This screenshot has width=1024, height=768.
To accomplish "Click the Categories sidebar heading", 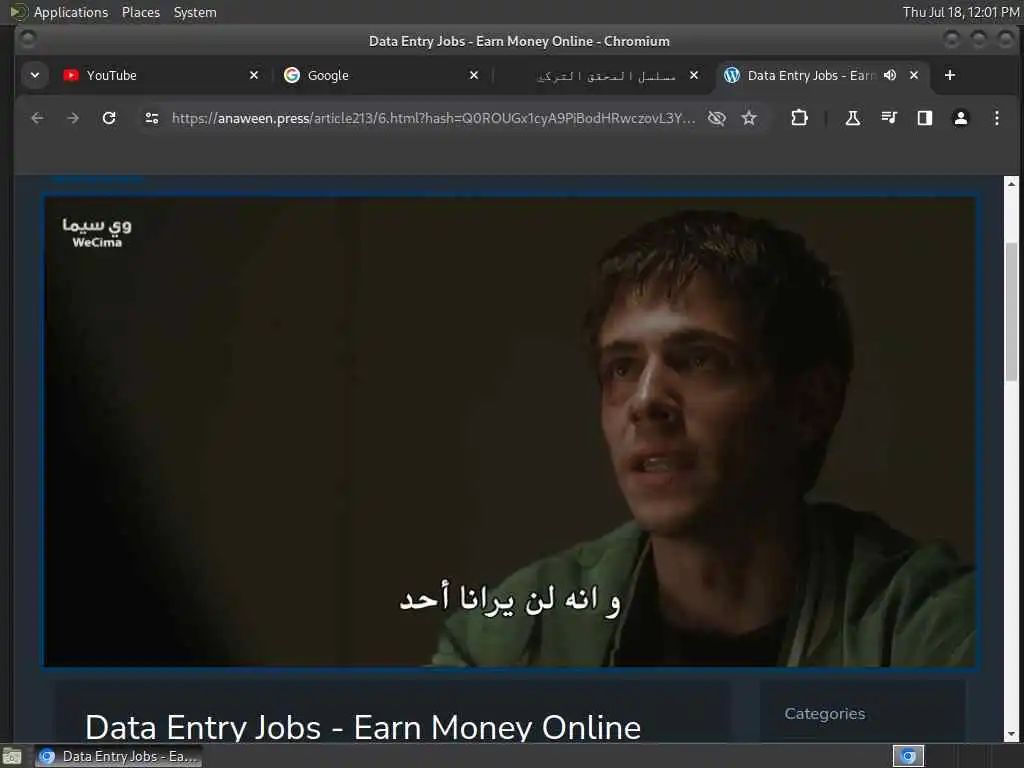I will [x=825, y=714].
